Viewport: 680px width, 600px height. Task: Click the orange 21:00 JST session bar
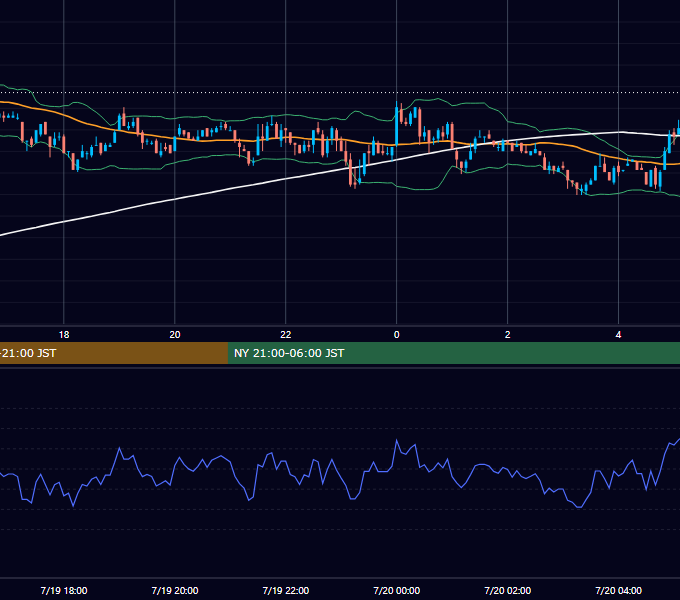(114, 353)
